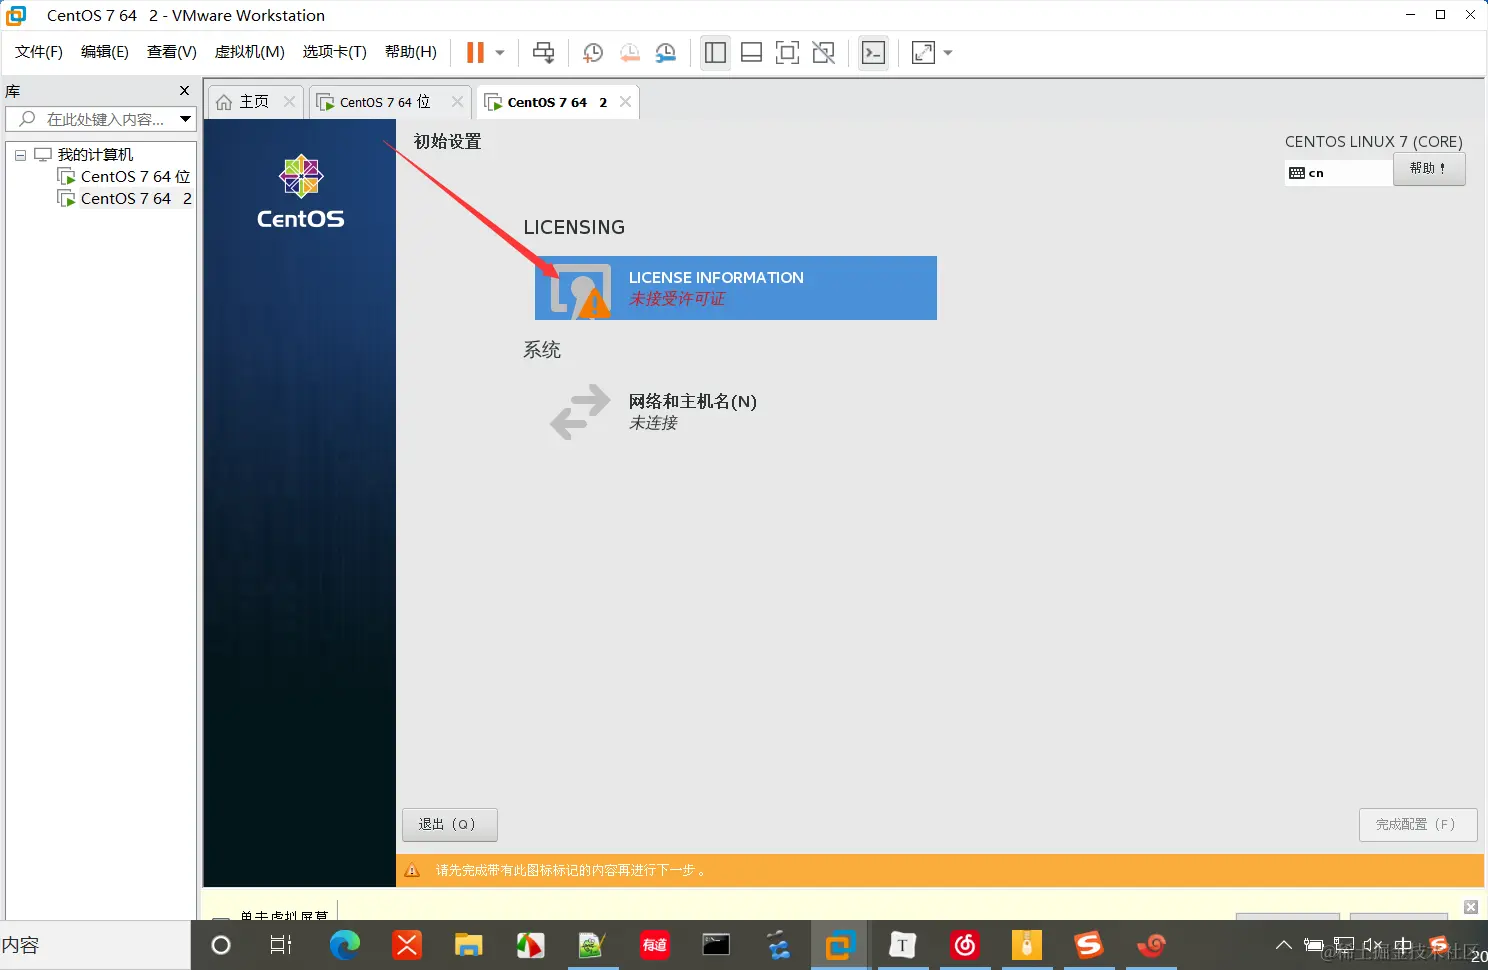Open the stretch display dropdown arrow

click(x=948, y=53)
